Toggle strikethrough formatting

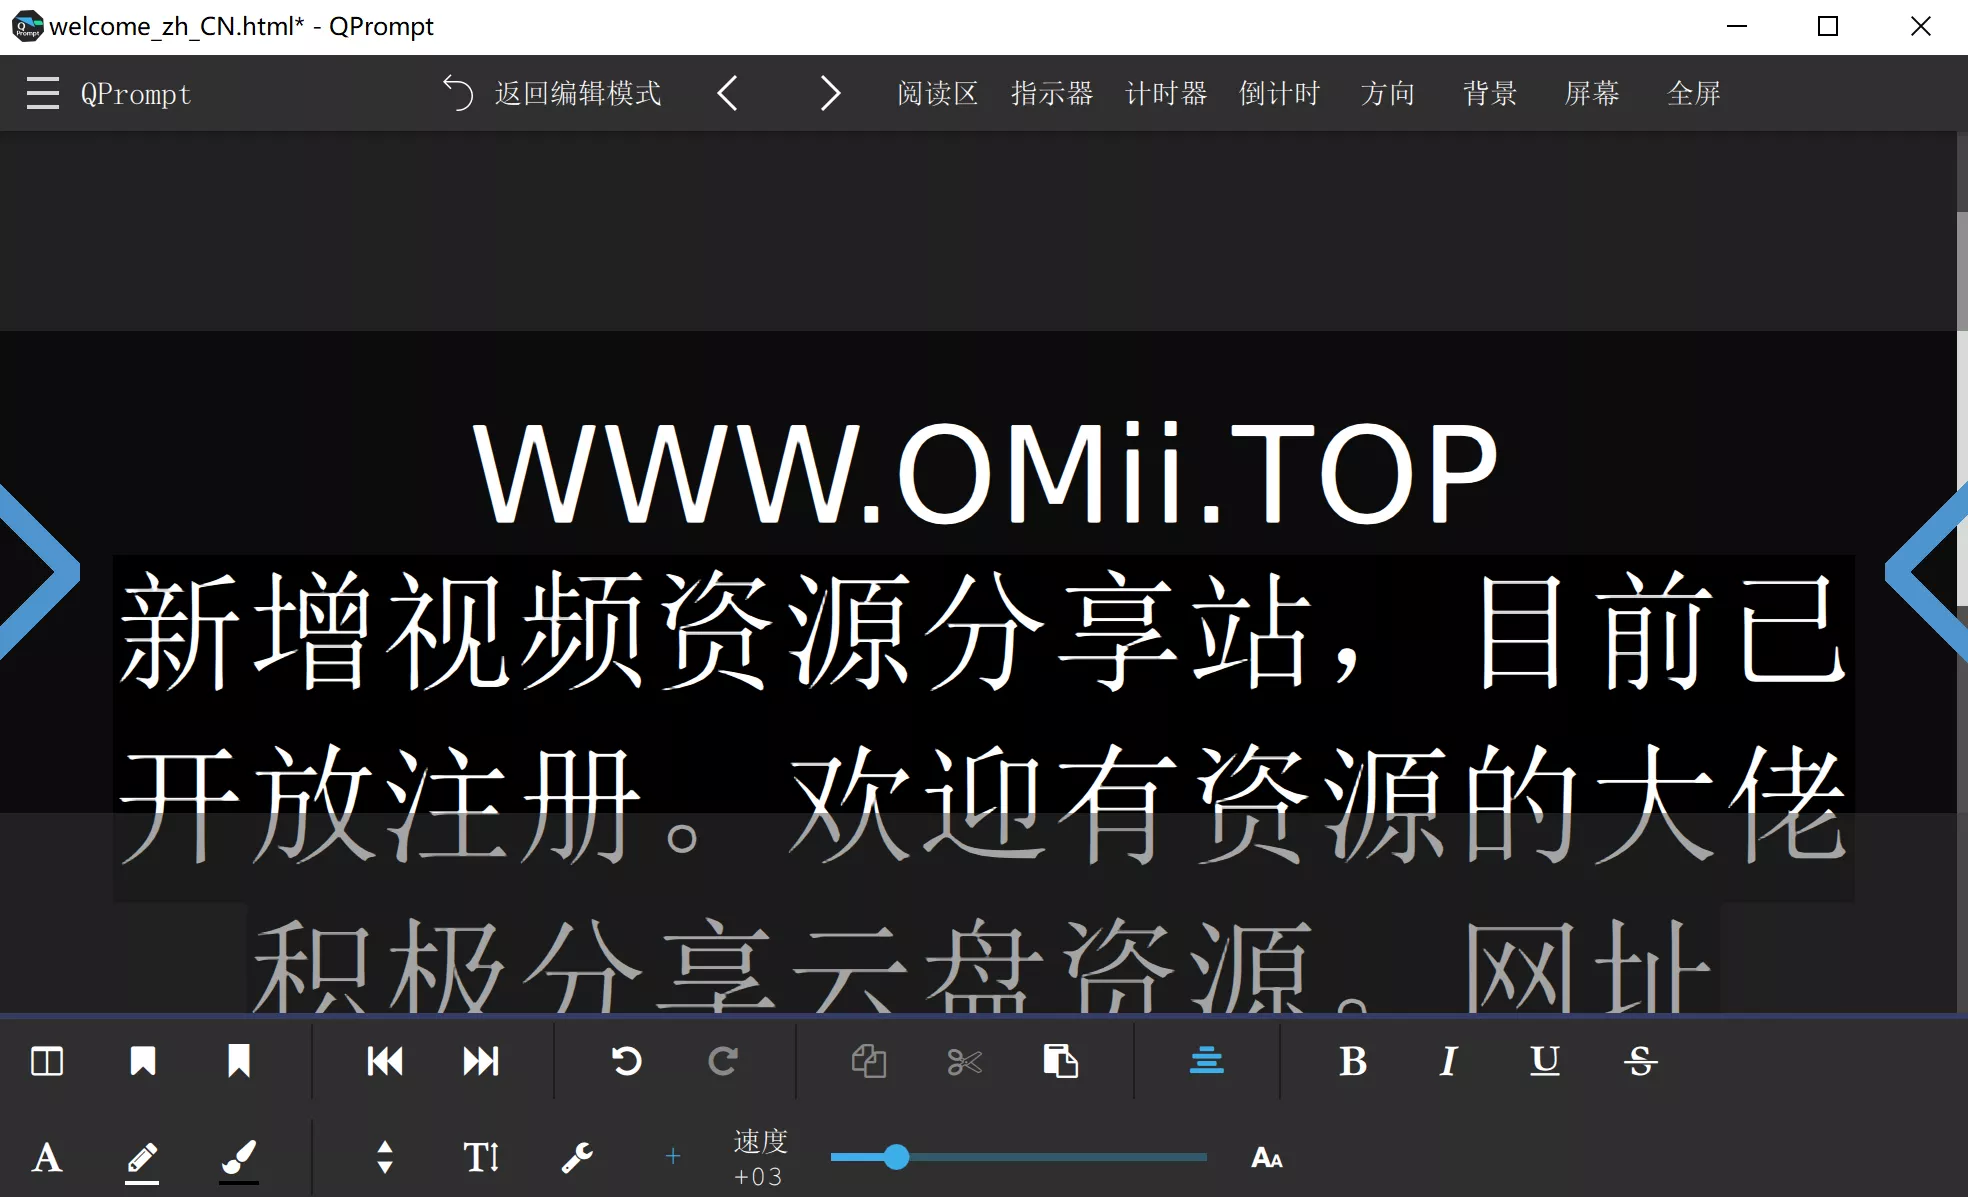point(1641,1061)
